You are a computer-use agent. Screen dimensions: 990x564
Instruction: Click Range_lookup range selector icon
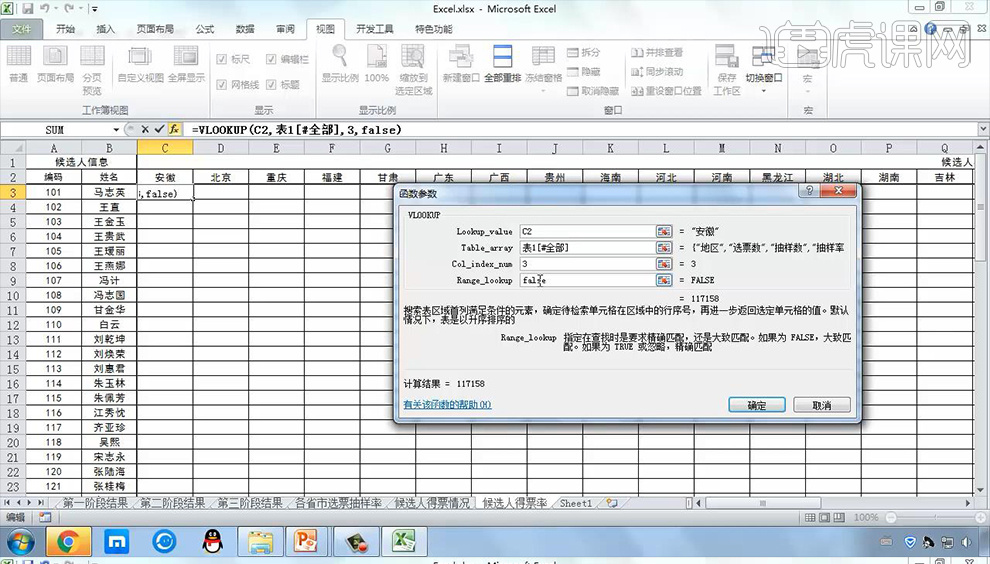click(x=664, y=280)
